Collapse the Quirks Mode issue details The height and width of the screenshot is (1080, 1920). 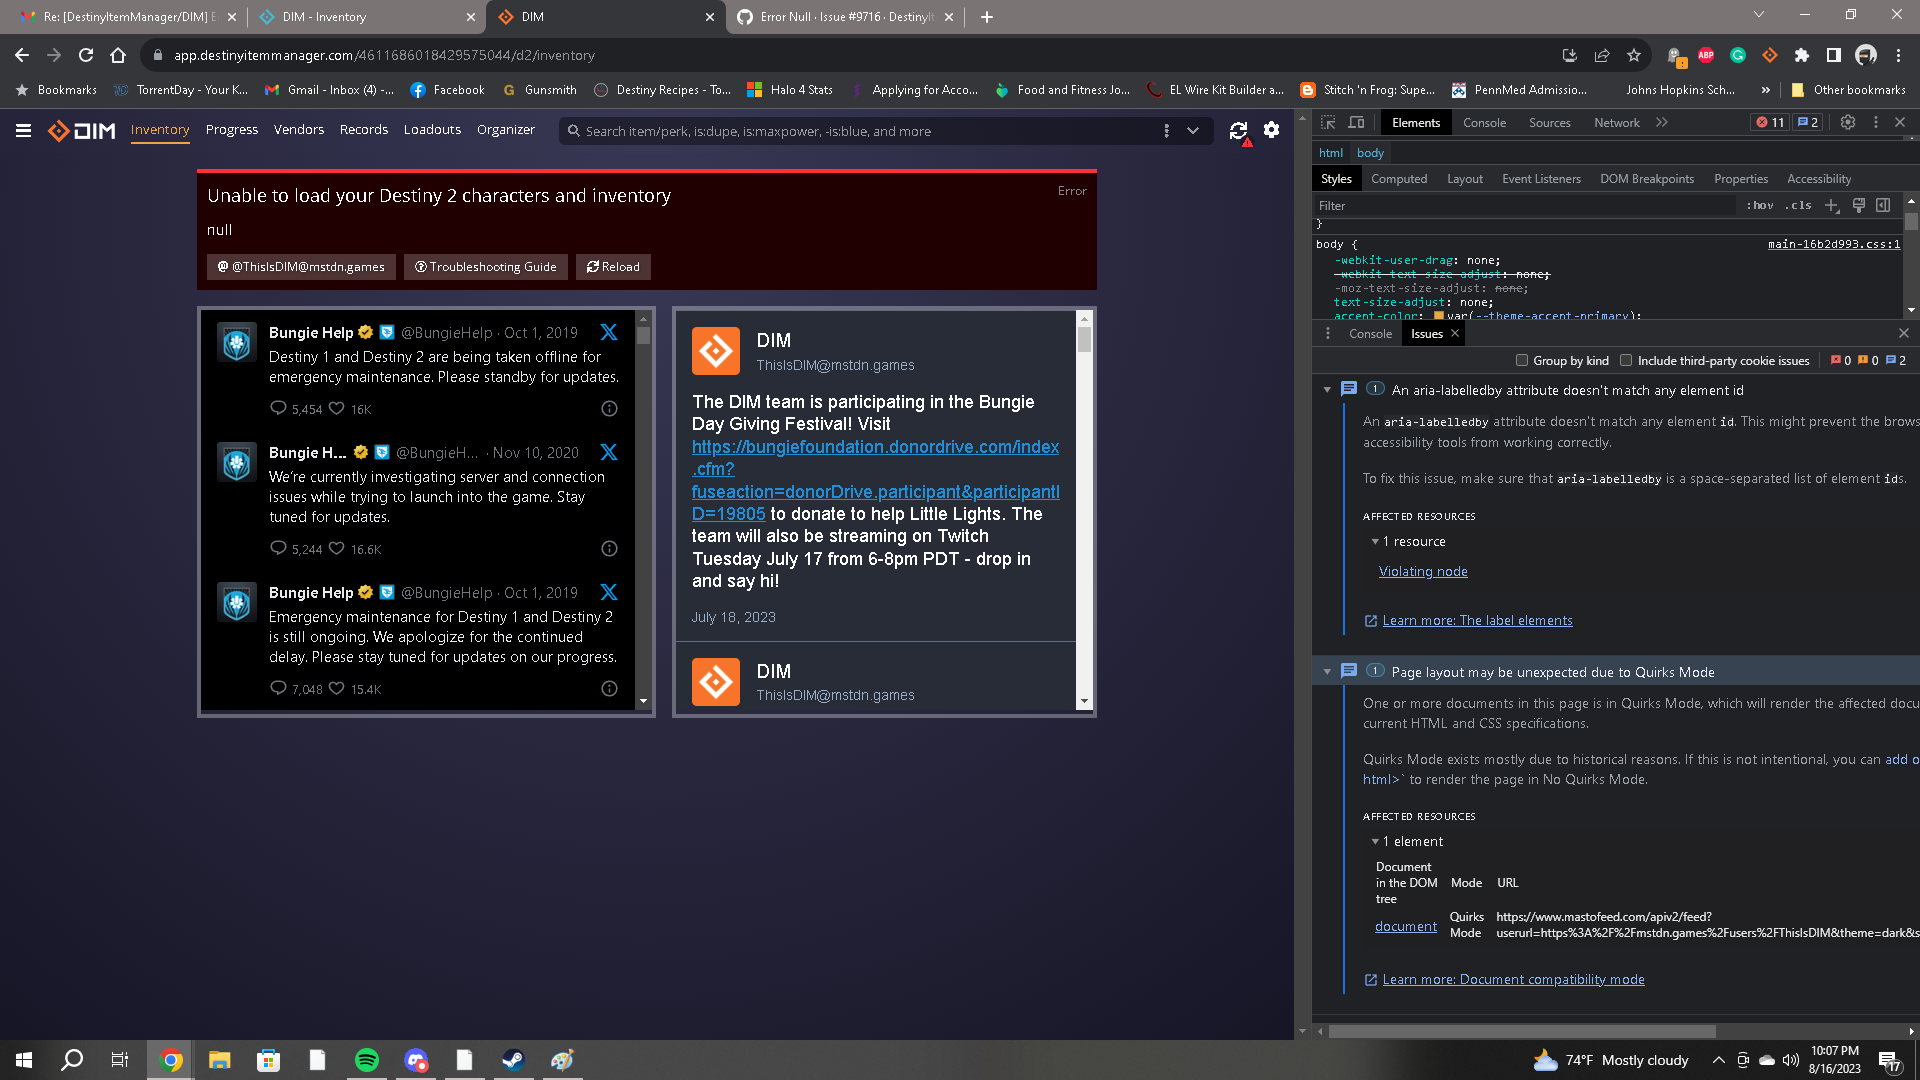click(1328, 671)
